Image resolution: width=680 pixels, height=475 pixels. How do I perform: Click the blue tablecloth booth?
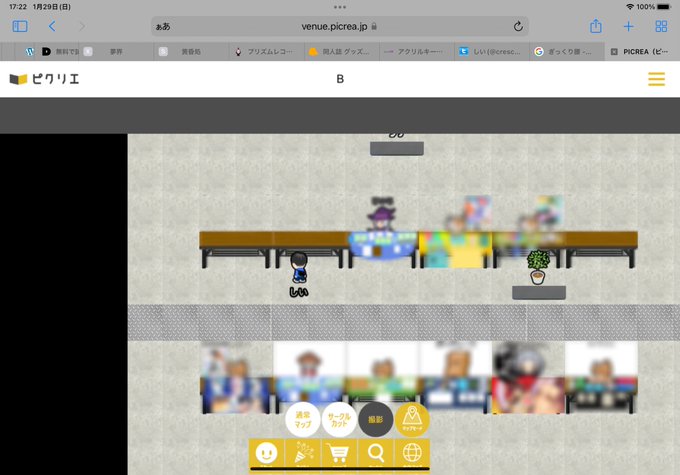tap(382, 246)
